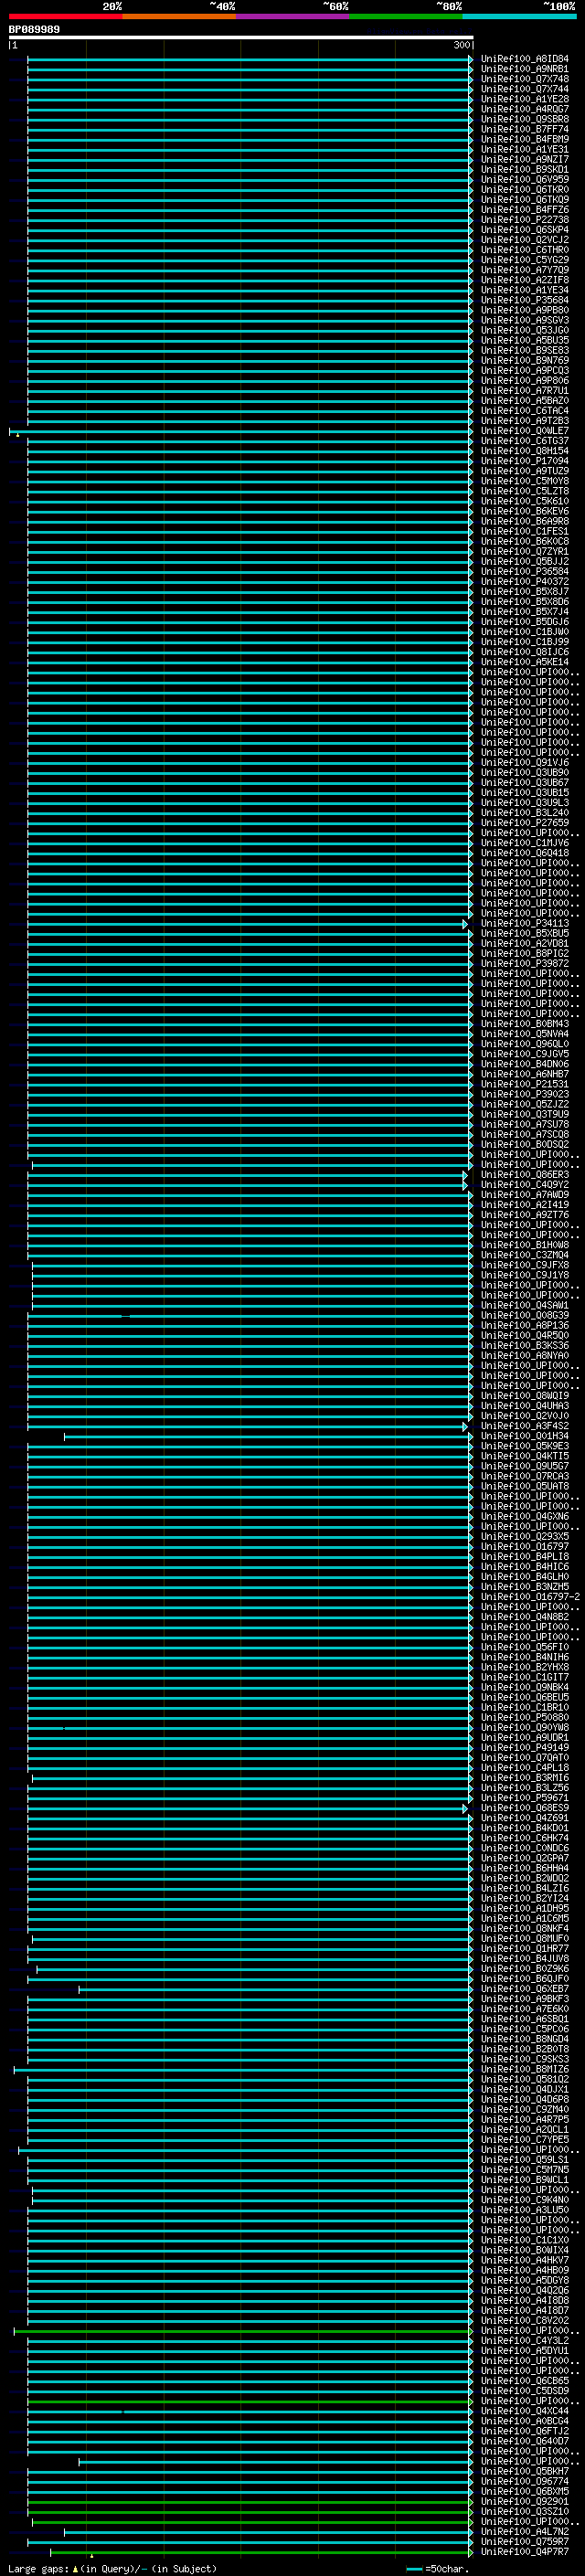Select the UniRef100_C7YPE5 label
The width and height of the screenshot is (585, 2576).
point(524,2140)
